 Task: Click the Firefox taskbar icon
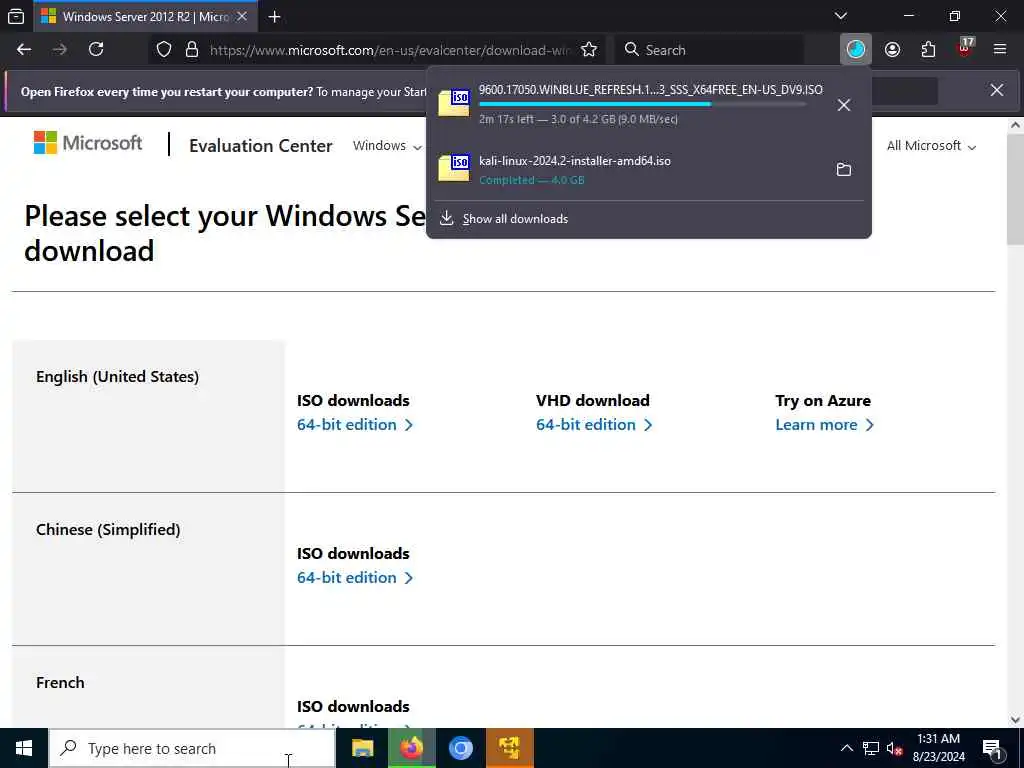[411, 748]
